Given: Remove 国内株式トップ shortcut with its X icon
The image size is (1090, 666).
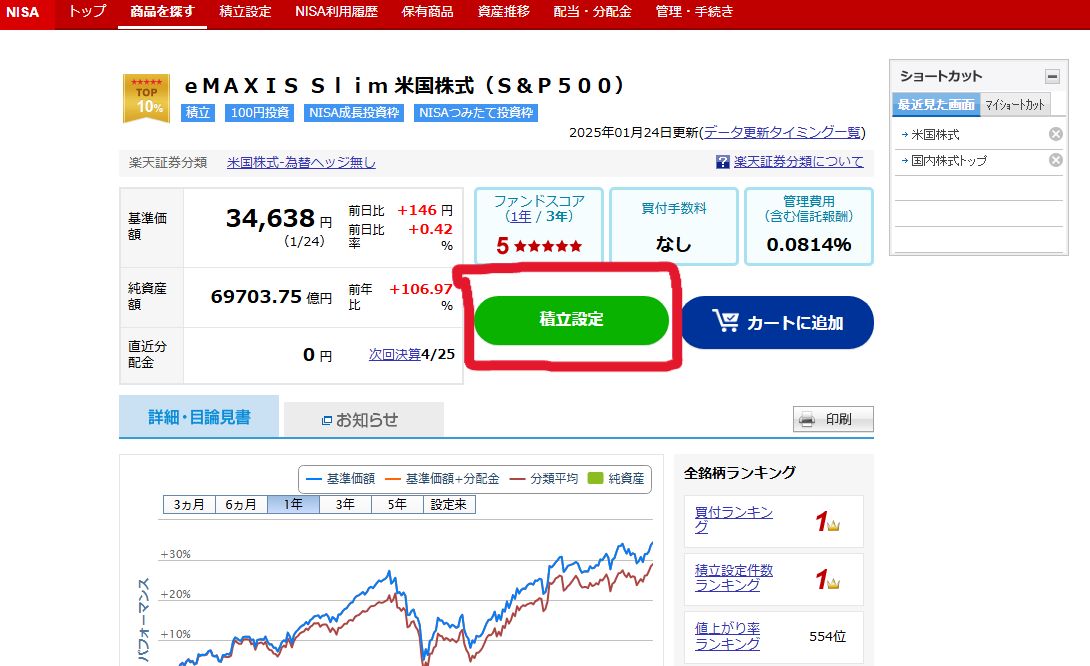Looking at the screenshot, I should 1057,161.
